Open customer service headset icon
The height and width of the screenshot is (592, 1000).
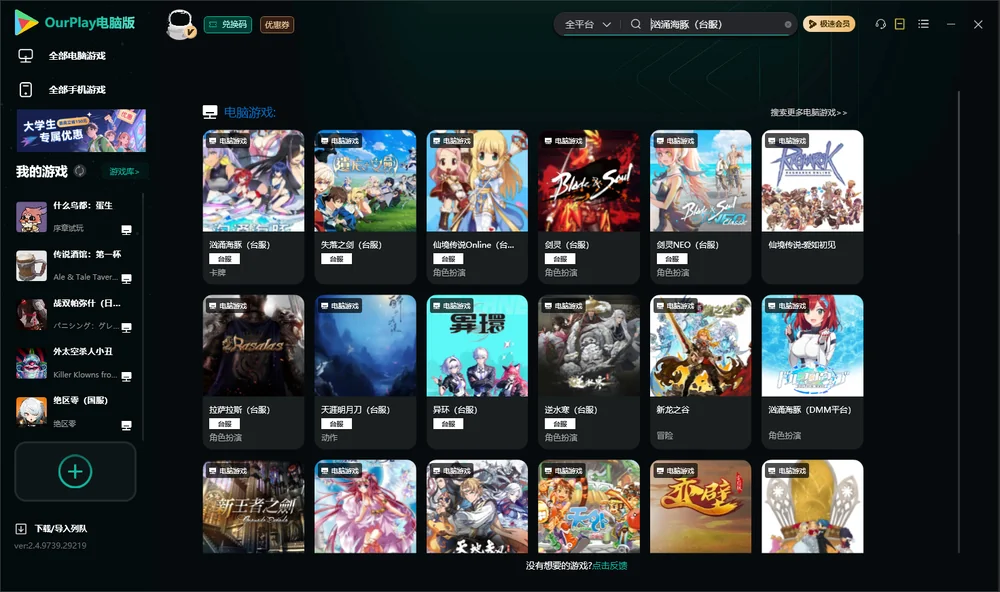point(881,24)
